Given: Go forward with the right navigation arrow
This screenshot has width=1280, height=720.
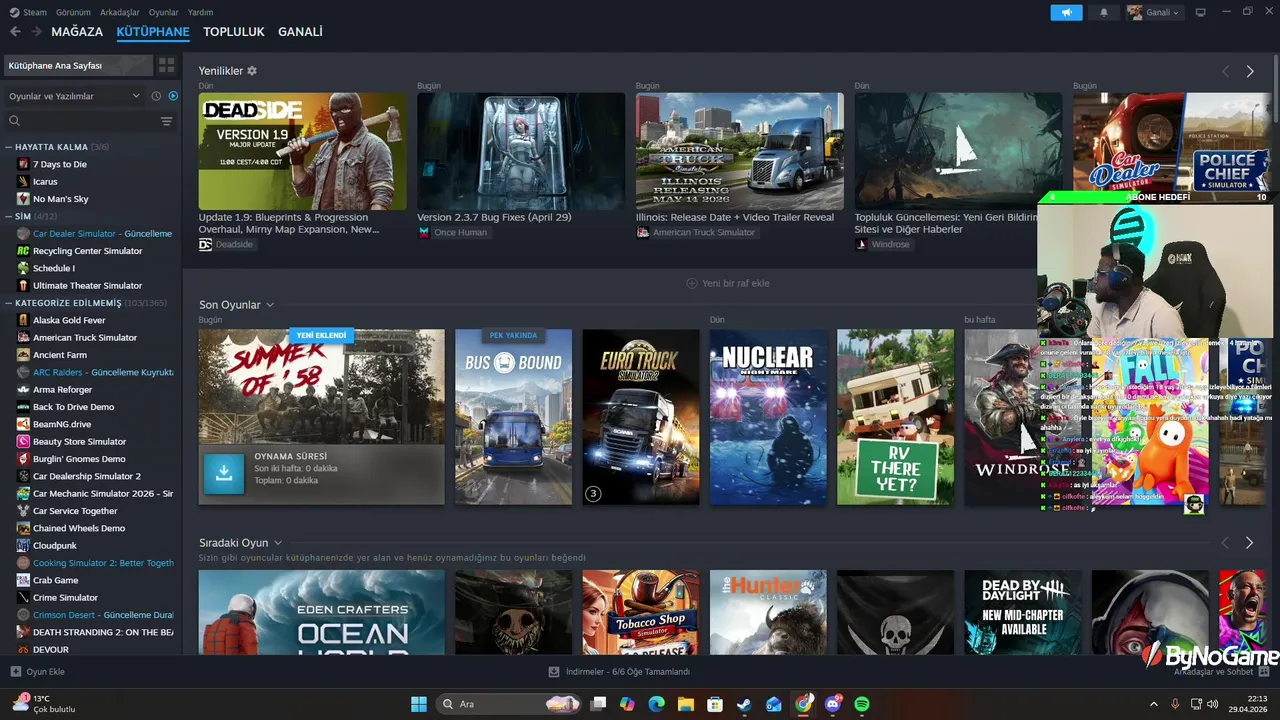Looking at the screenshot, I should pyautogui.click(x=36, y=32).
